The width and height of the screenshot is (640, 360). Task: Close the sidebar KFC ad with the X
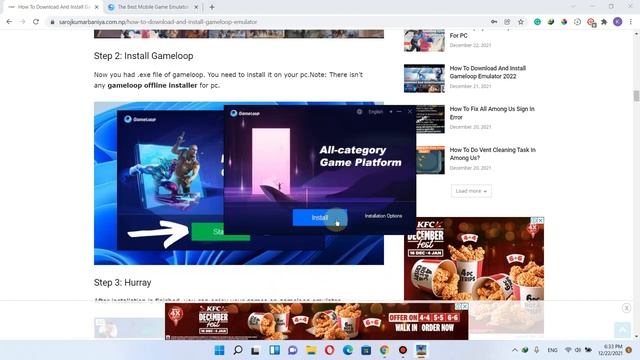(540, 220)
